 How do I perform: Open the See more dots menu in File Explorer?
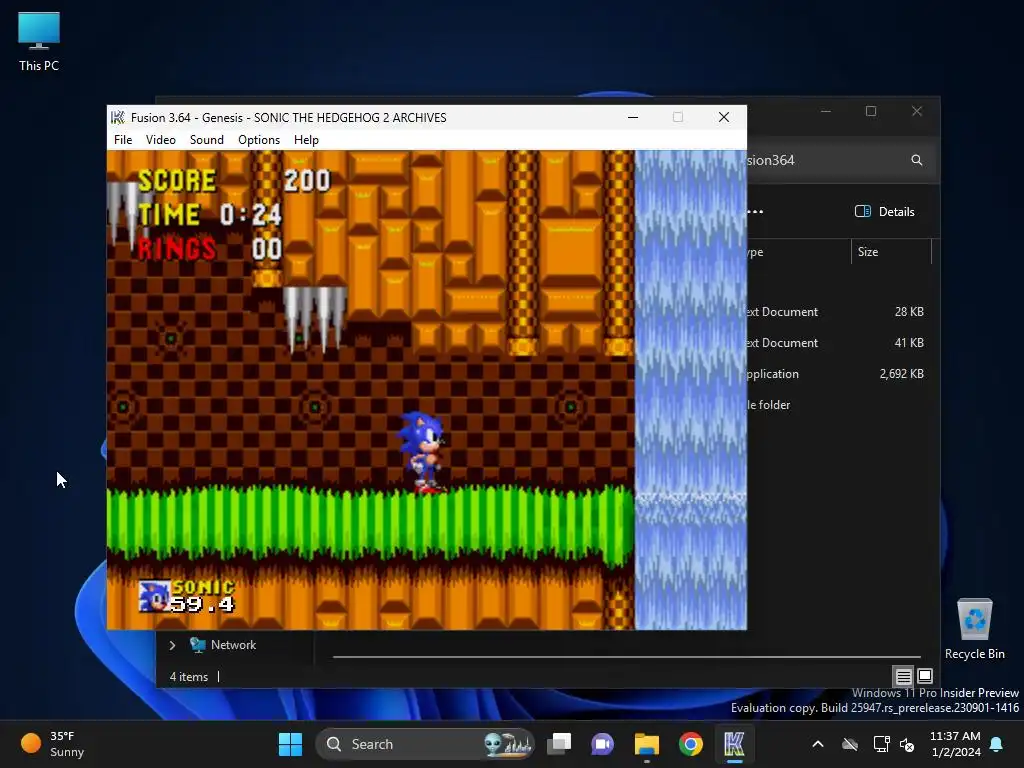coord(756,212)
